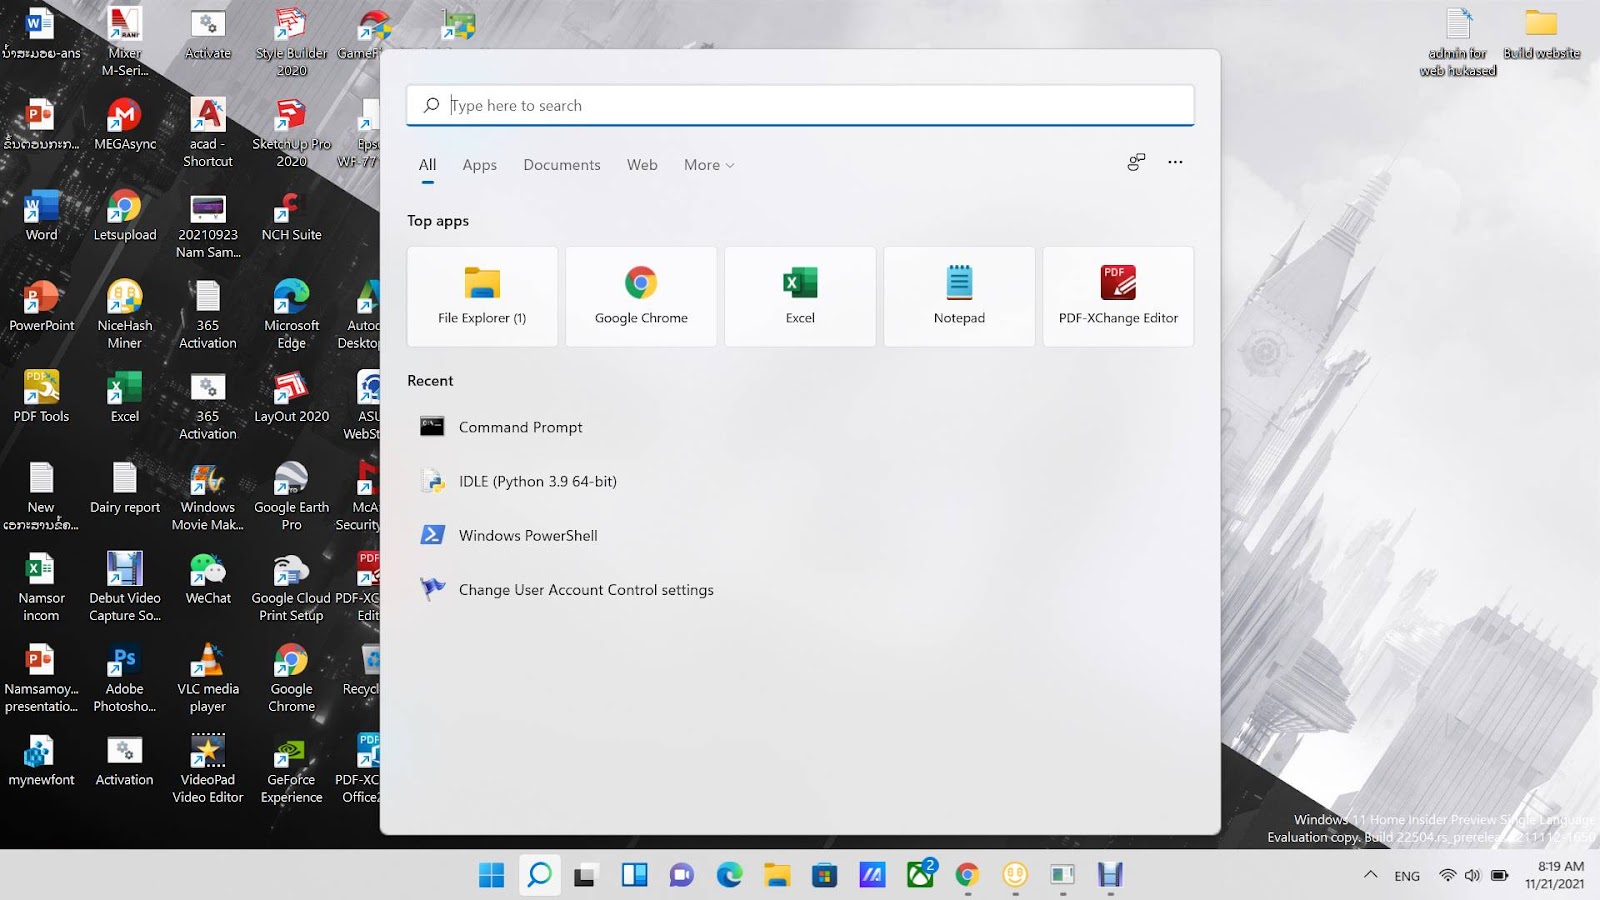The height and width of the screenshot is (900, 1600).
Task: Select the Namsor incom Excel file
Action: click(41, 588)
